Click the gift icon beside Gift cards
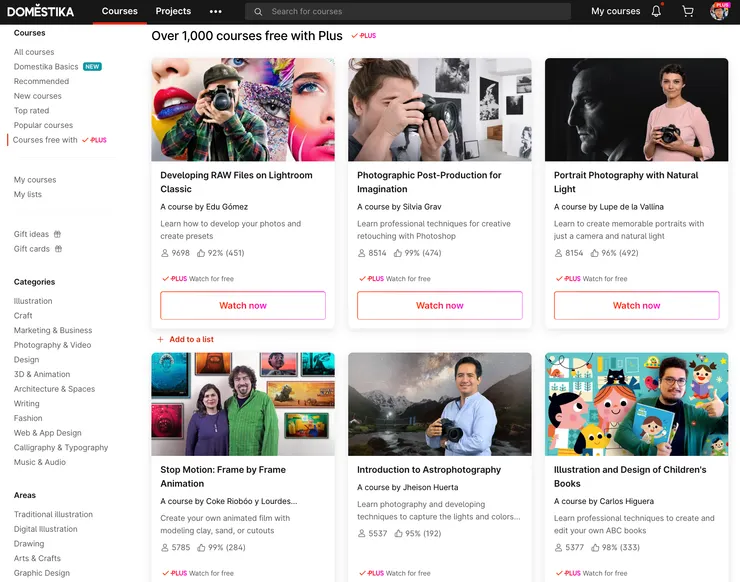This screenshot has width=740, height=582. (x=59, y=249)
